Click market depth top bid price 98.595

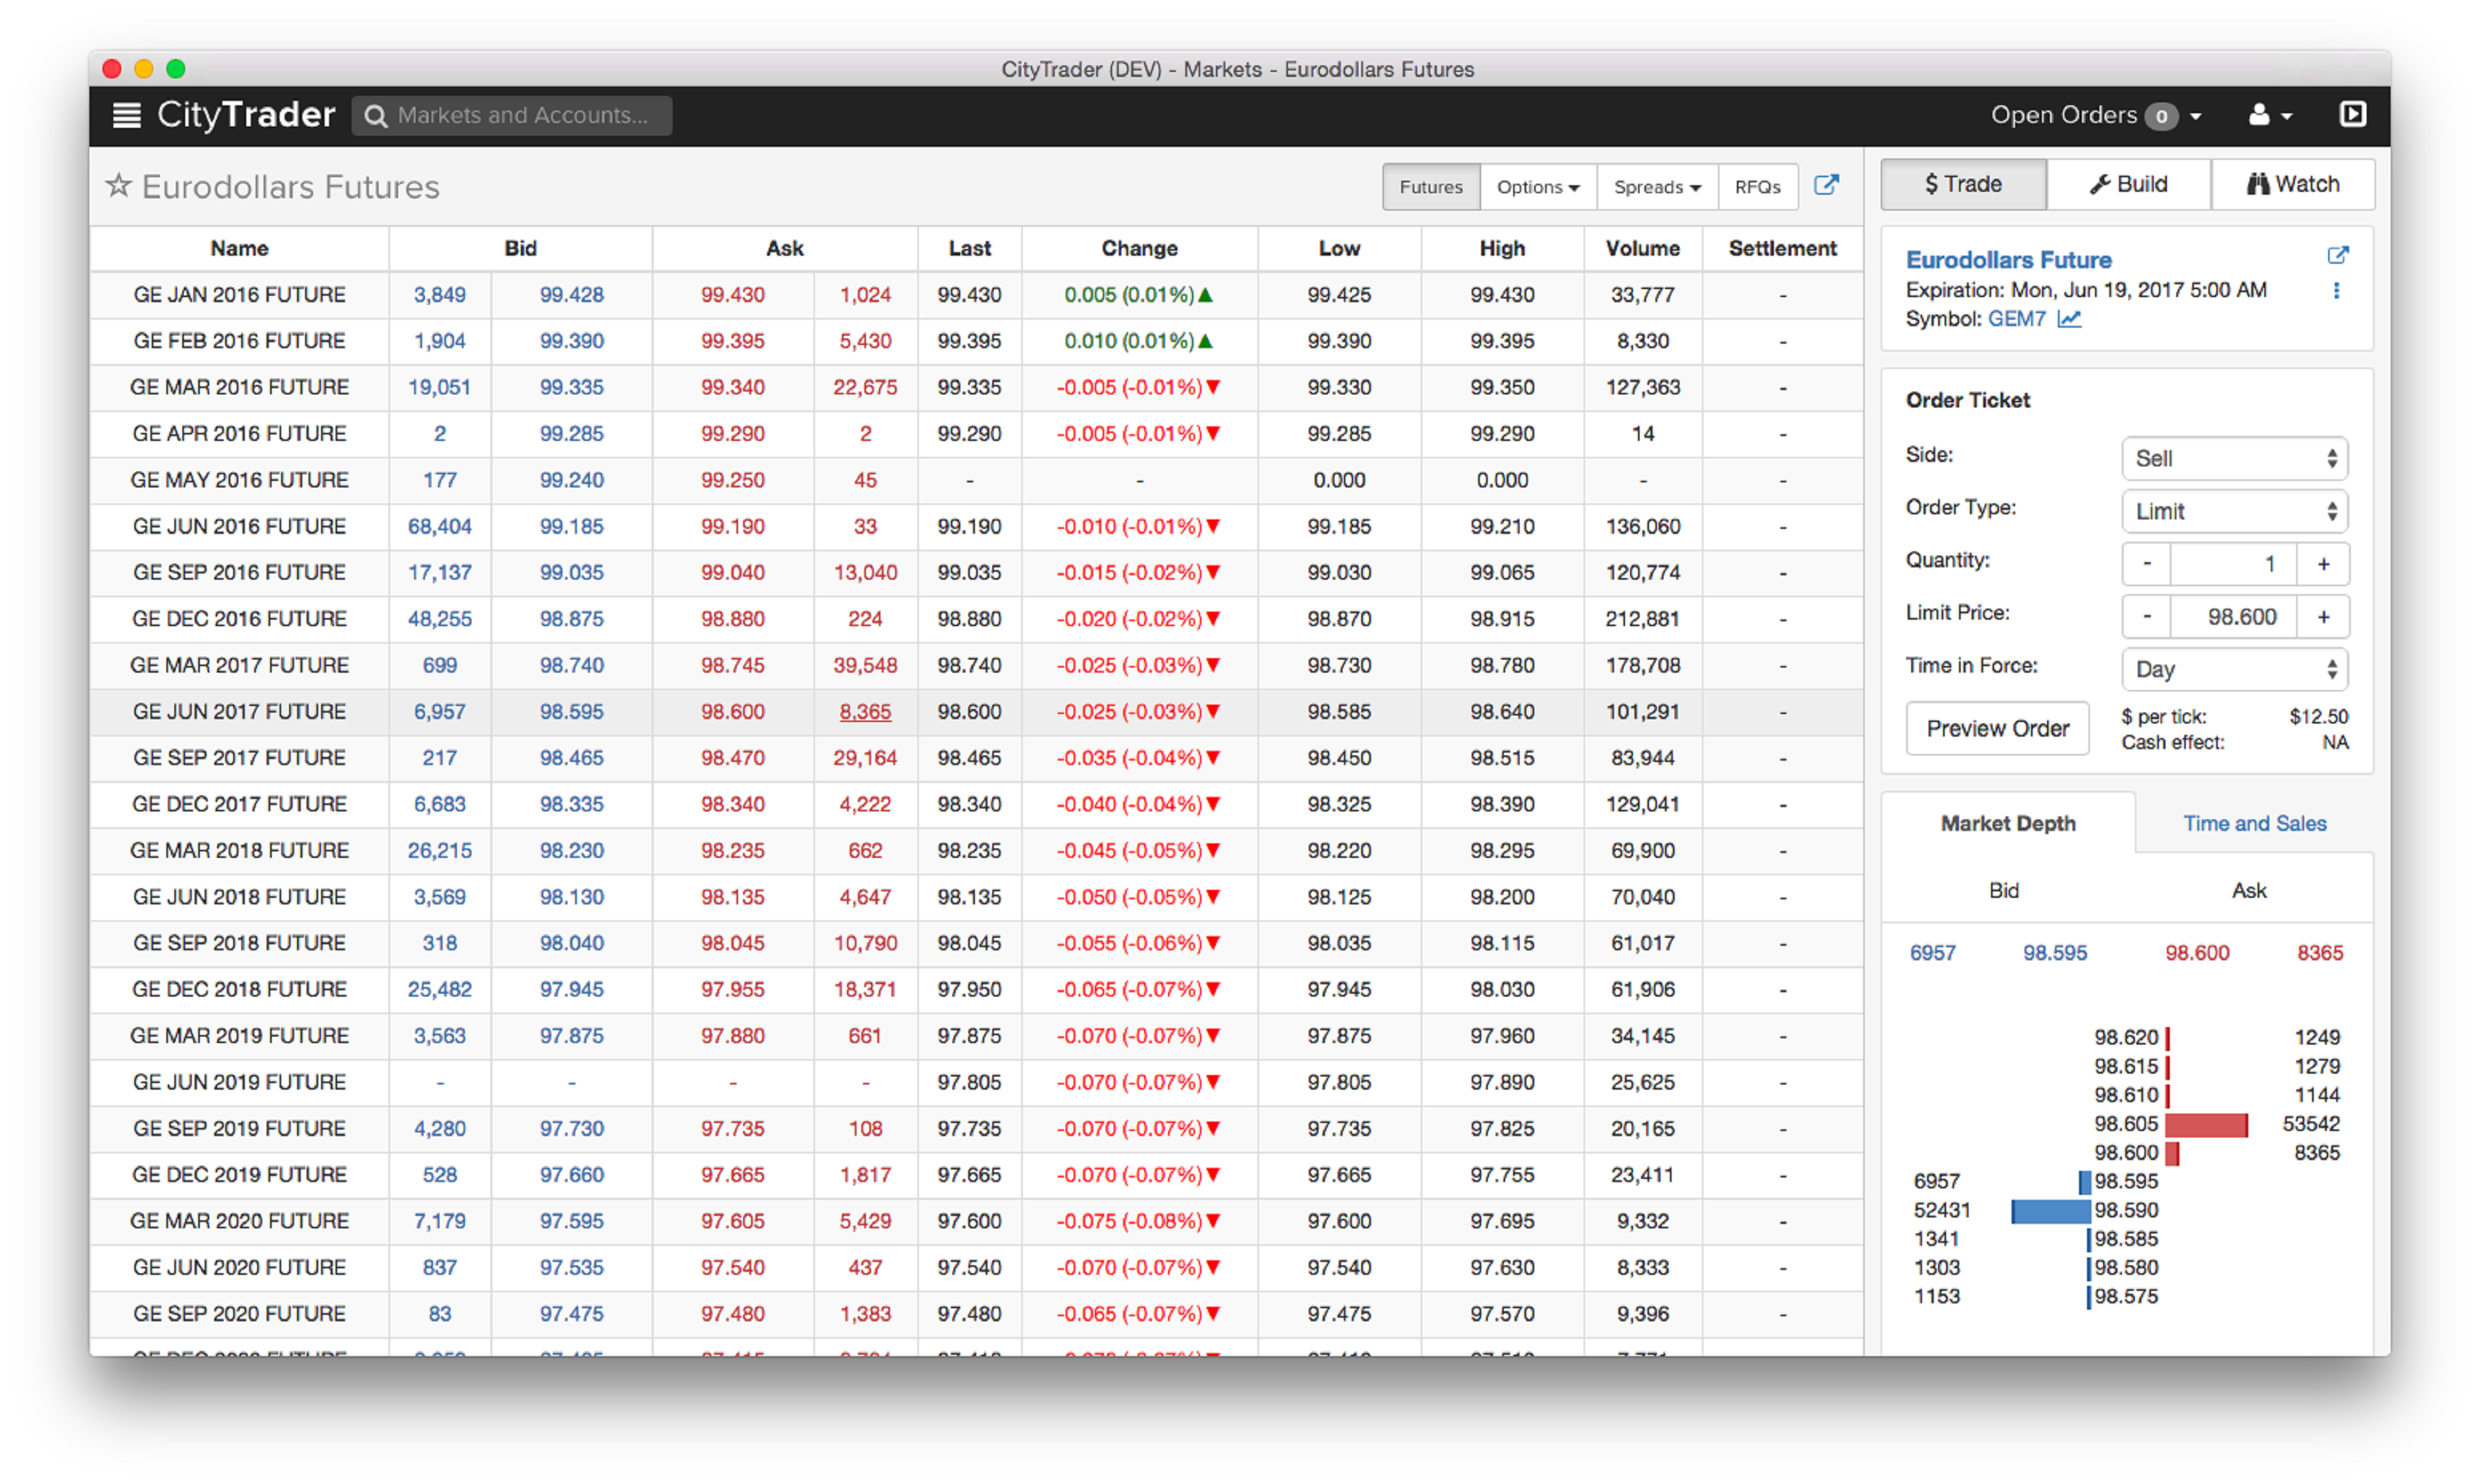2054,953
